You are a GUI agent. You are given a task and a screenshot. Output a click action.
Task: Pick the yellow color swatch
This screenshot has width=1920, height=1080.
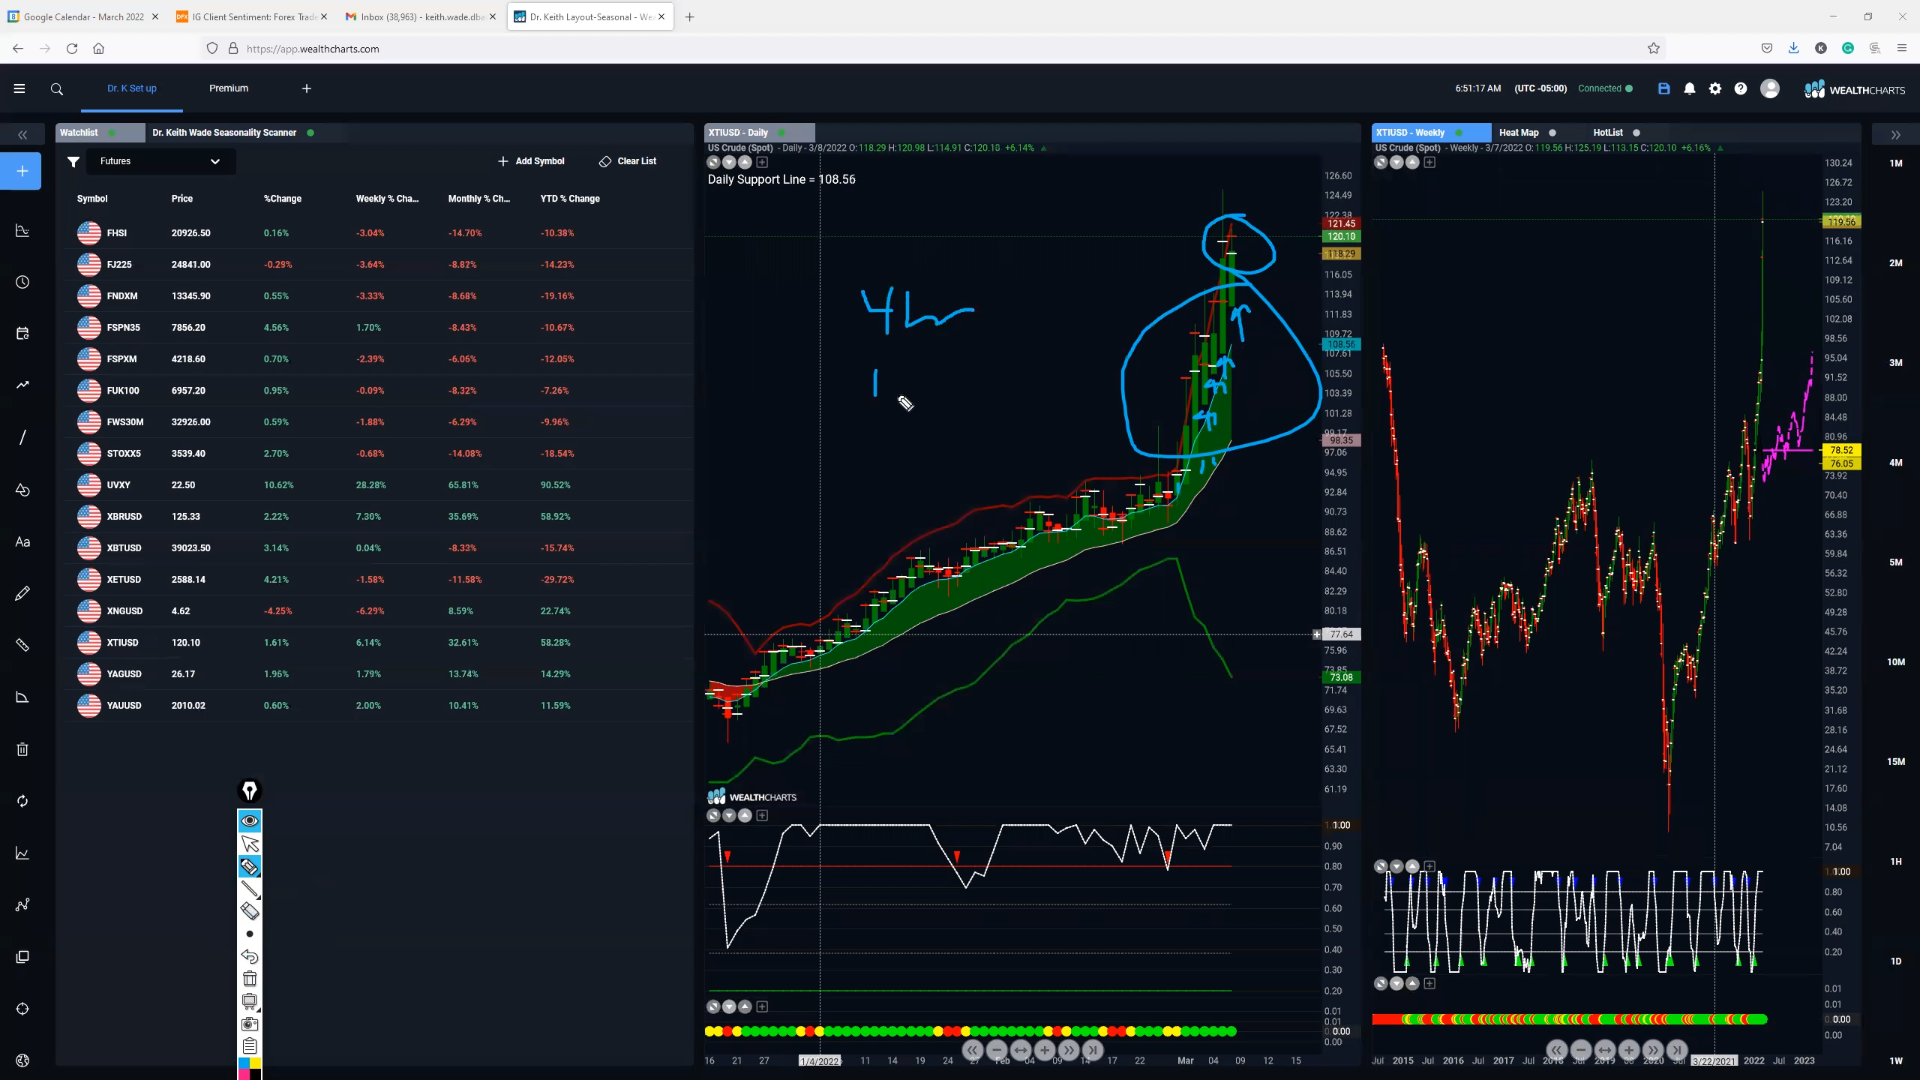tap(256, 1064)
